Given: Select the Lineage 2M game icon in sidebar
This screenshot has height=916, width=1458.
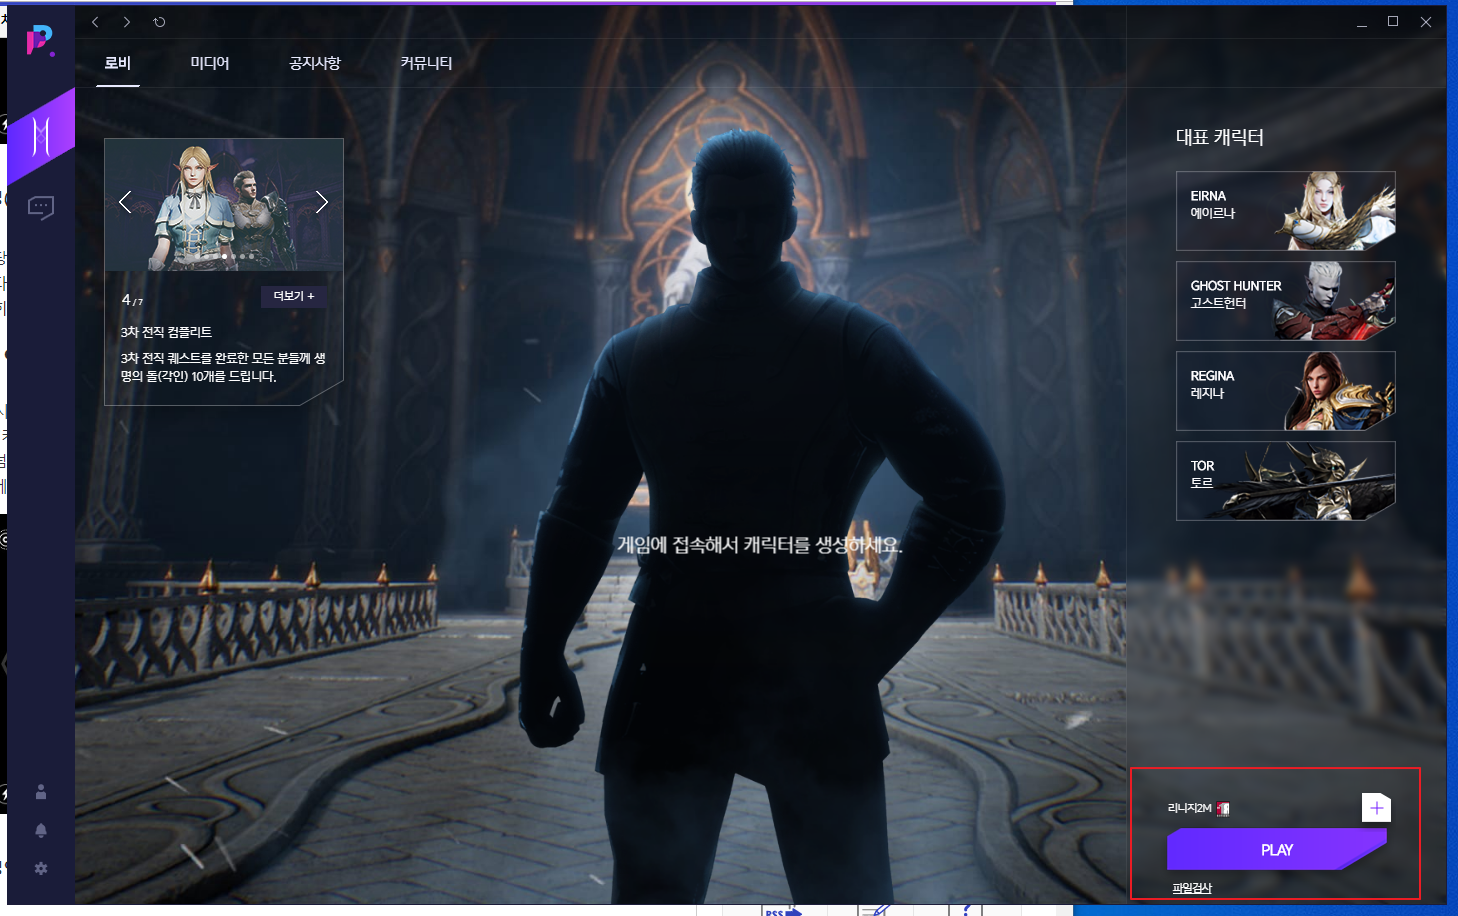Looking at the screenshot, I should 41,136.
